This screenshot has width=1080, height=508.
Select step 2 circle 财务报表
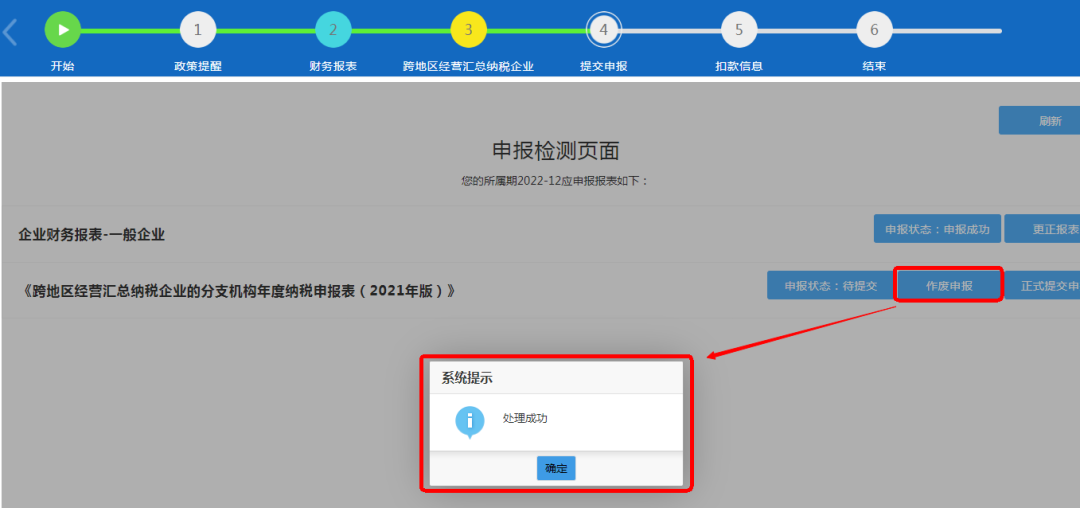(333, 30)
